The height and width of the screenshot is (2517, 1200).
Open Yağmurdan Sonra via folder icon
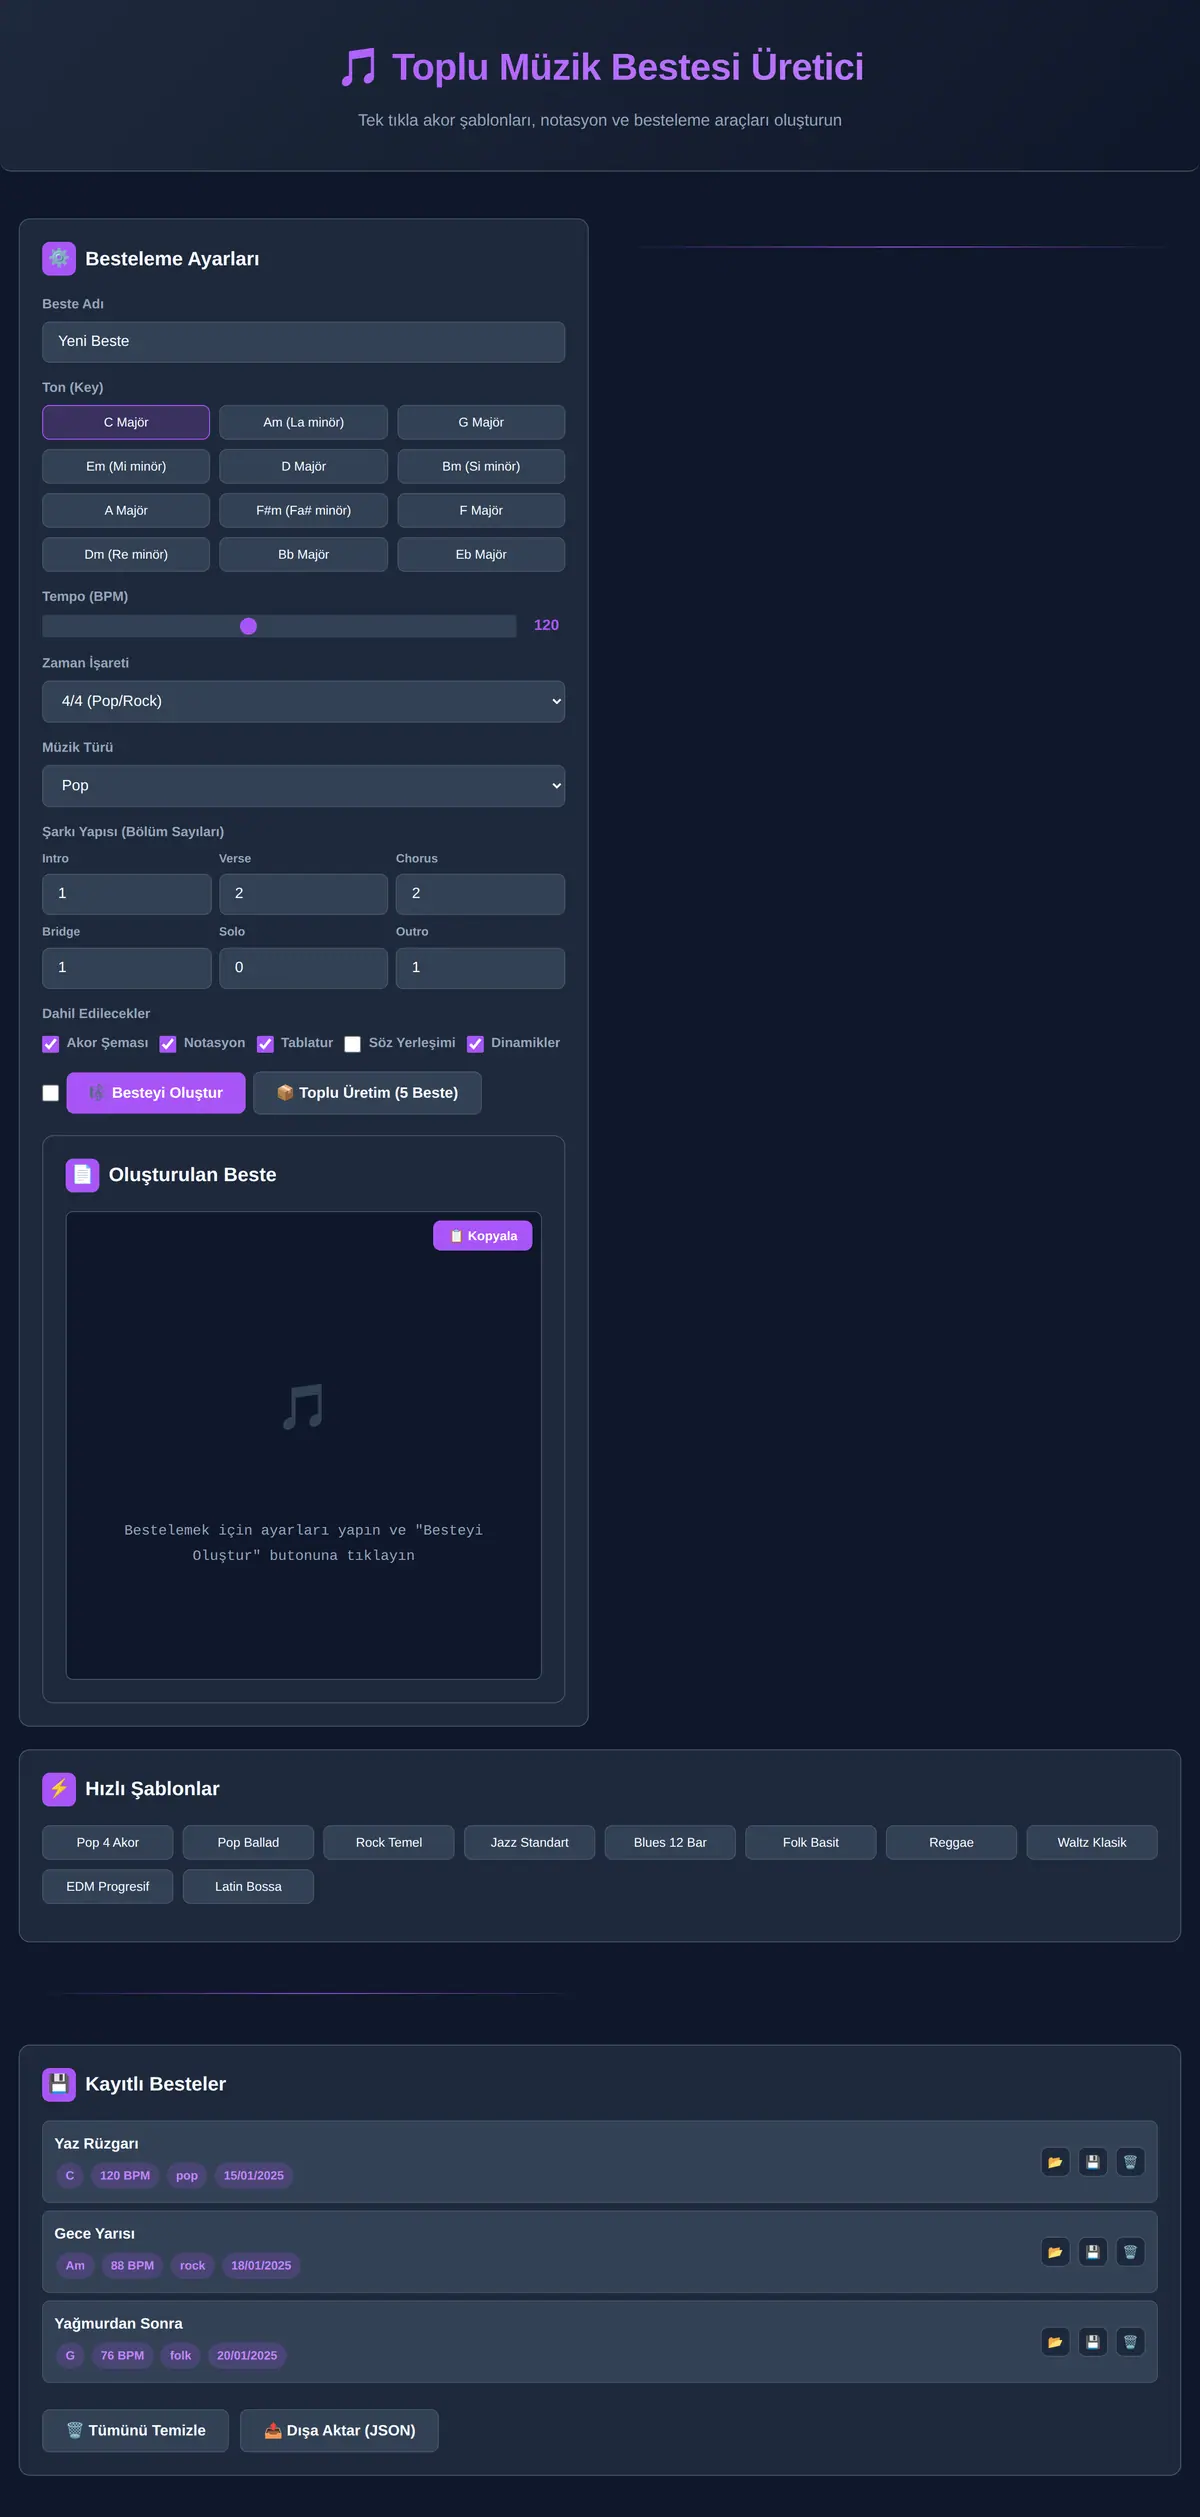coord(1055,2341)
